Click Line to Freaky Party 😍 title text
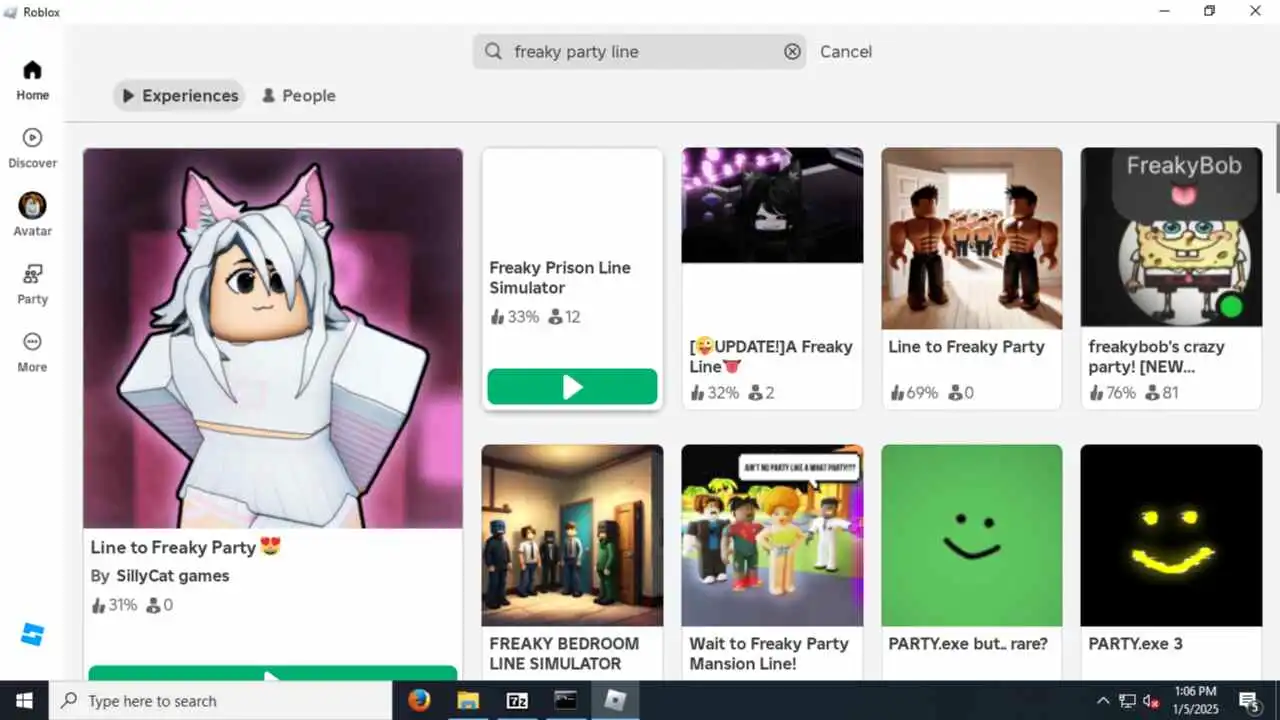The height and width of the screenshot is (720, 1280). pyautogui.click(x=185, y=547)
